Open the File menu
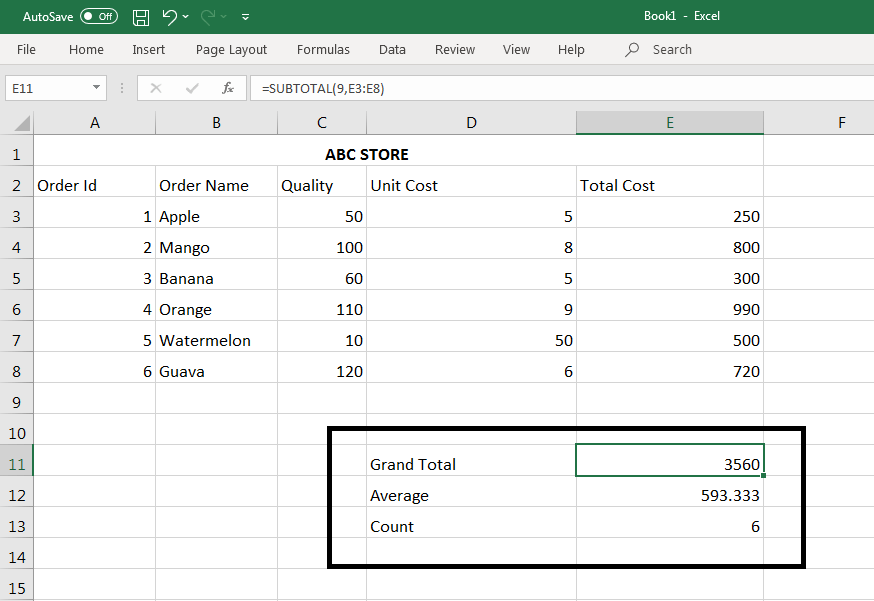Image resolution: width=874 pixels, height=601 pixels. [x=25, y=49]
